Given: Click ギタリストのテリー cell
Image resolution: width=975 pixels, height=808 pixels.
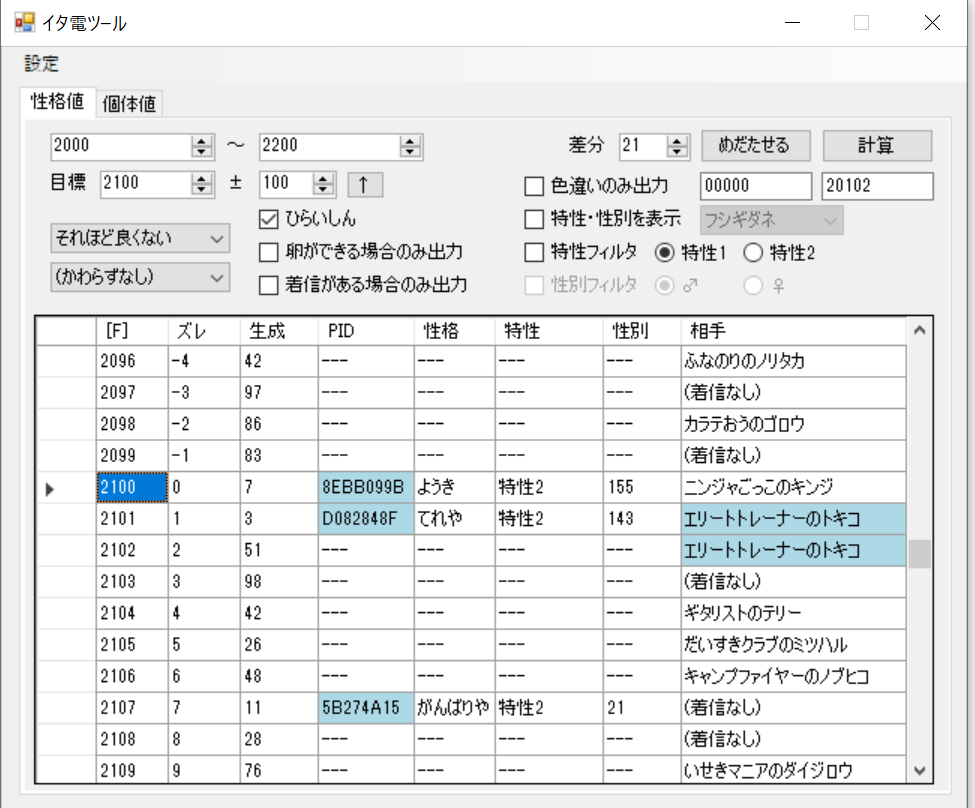Looking at the screenshot, I should click(793, 613).
